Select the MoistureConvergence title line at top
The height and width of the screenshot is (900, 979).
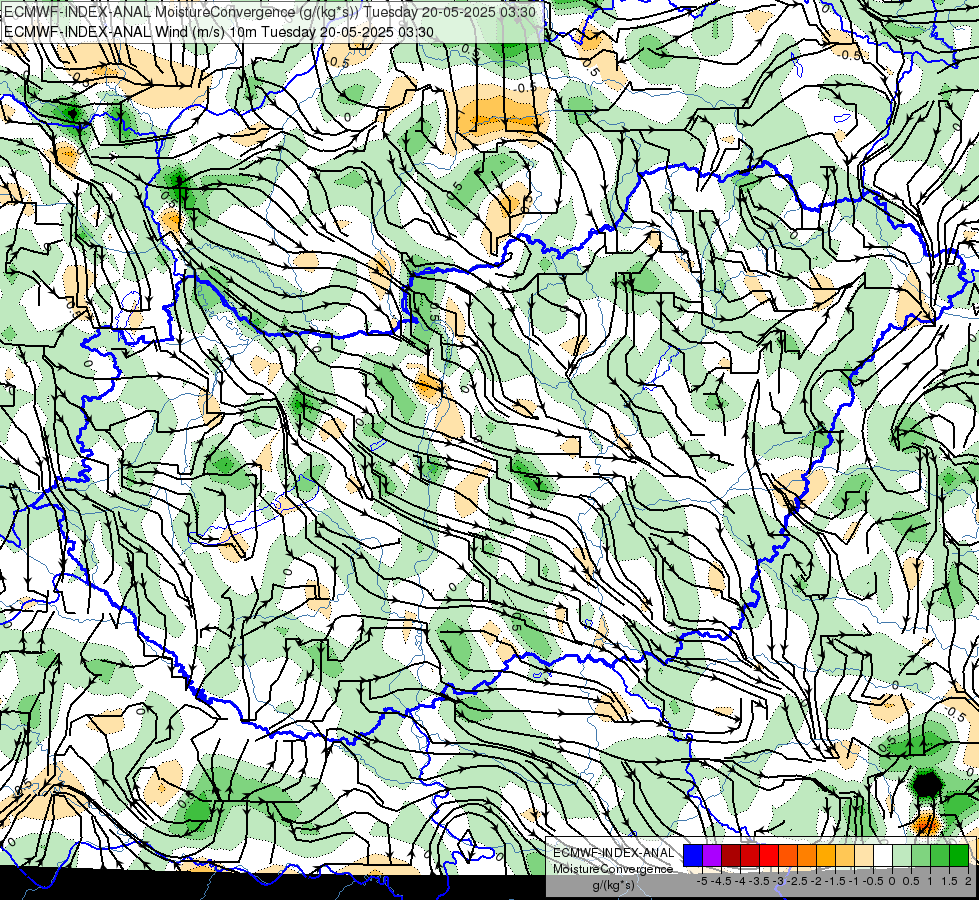point(269,12)
